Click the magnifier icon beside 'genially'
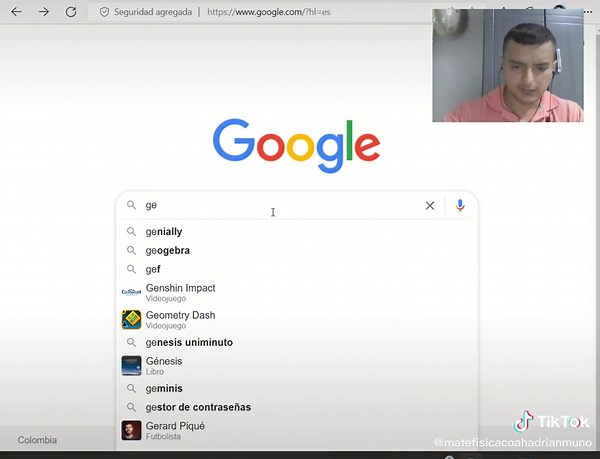This screenshot has height=459, width=600. click(131, 231)
